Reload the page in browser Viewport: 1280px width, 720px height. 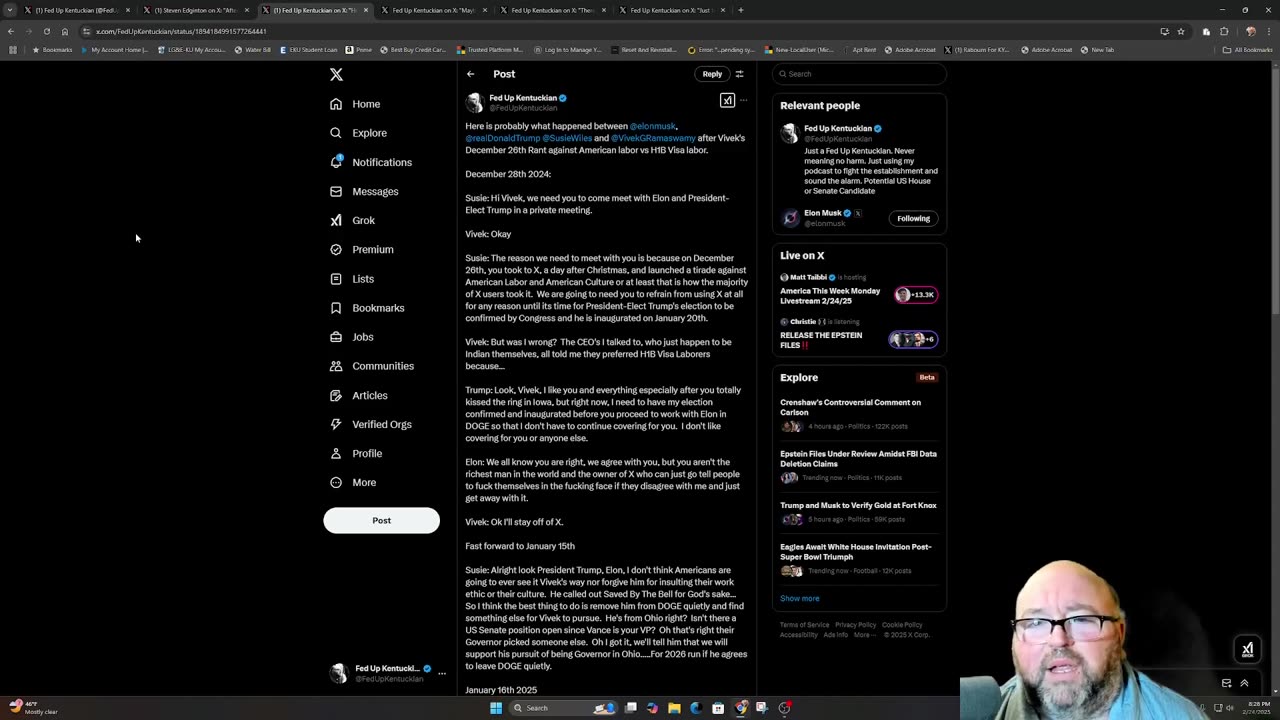46,31
